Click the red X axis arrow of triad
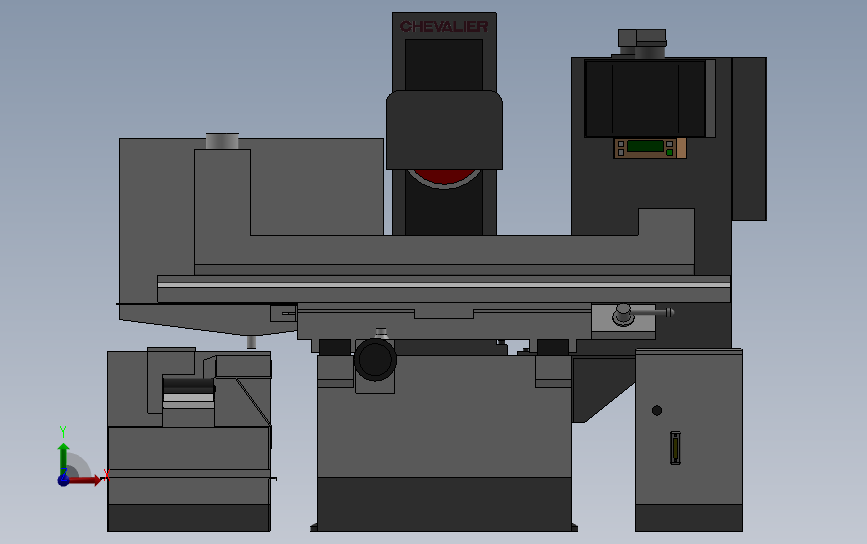Viewport: 867px width, 544px height. (x=85, y=480)
